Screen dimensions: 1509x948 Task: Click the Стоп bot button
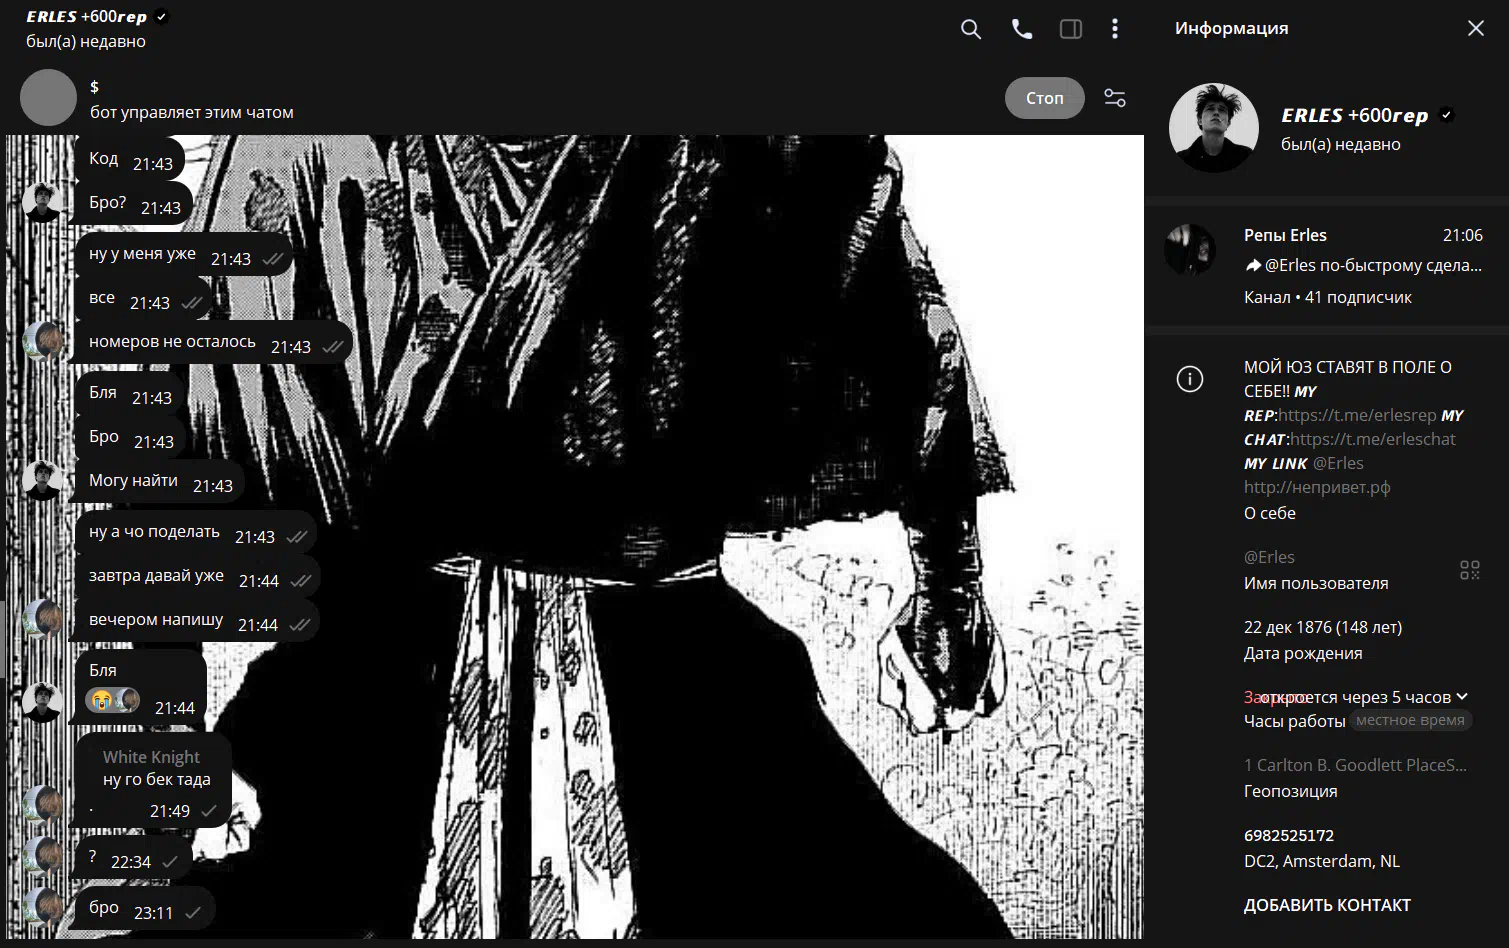(x=1044, y=98)
